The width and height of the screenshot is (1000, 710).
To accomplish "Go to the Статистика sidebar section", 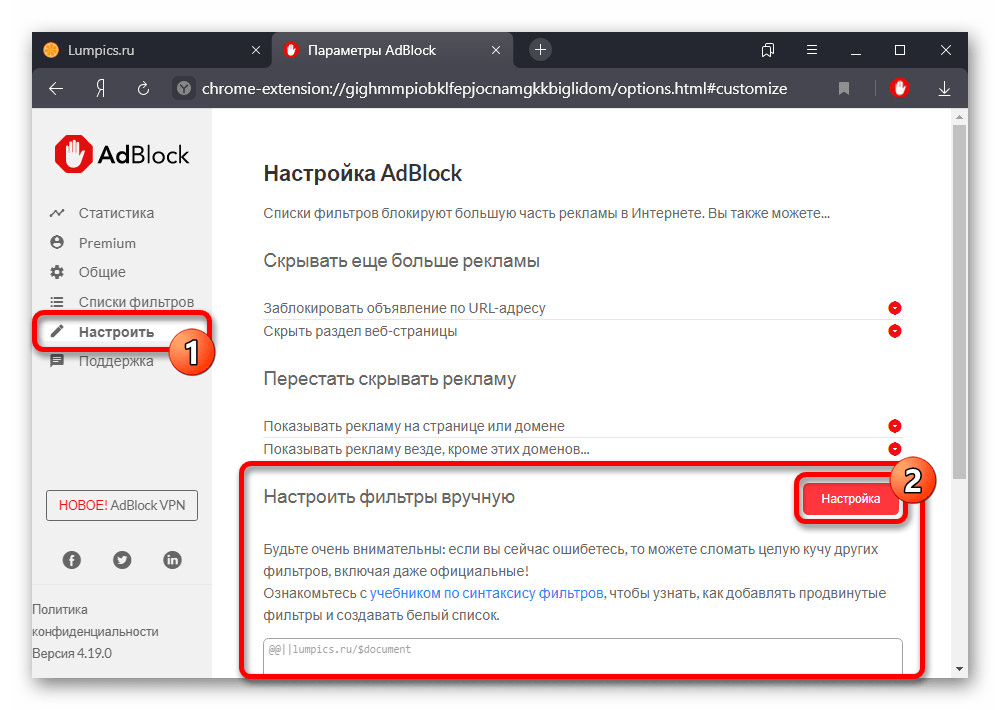I will (116, 213).
